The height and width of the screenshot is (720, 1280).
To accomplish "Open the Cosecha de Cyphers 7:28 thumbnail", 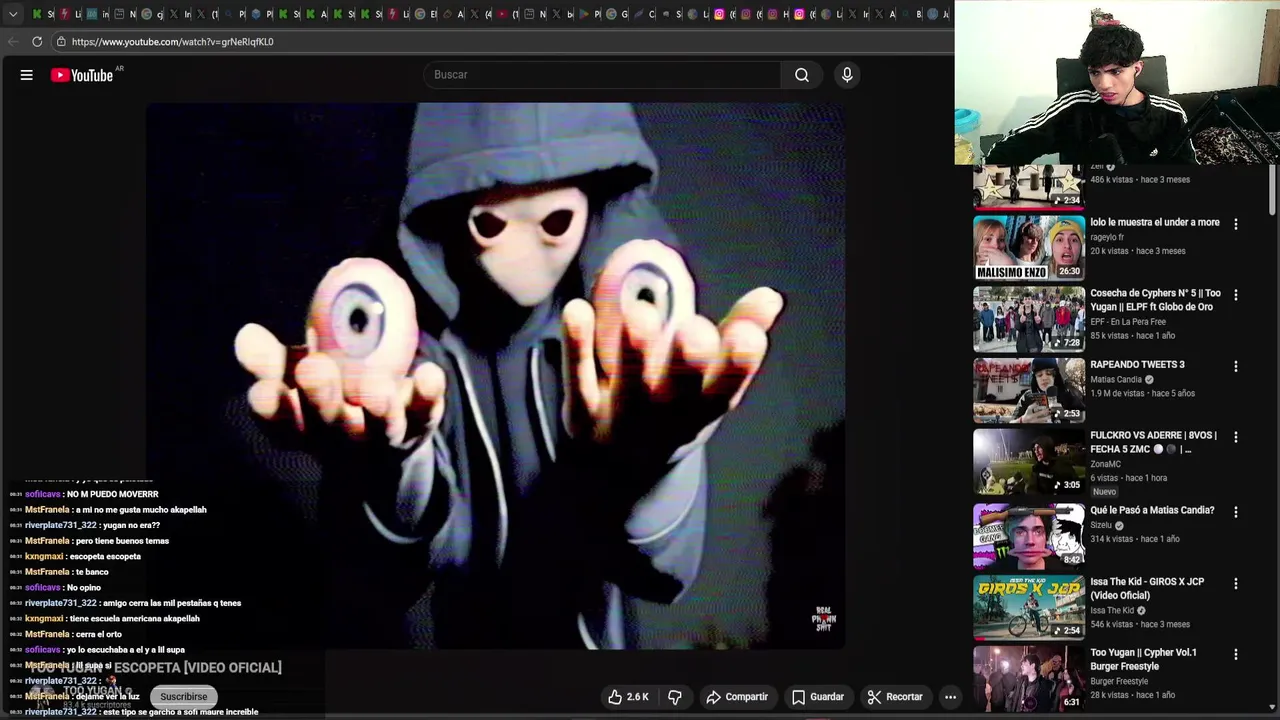I will pos(1029,319).
